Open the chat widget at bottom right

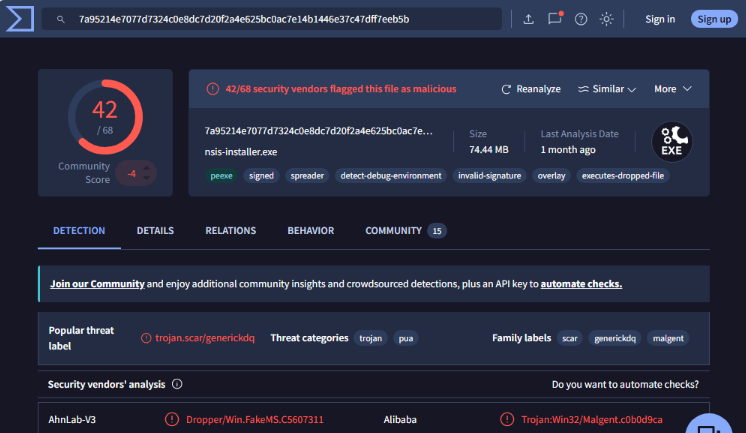(709, 425)
